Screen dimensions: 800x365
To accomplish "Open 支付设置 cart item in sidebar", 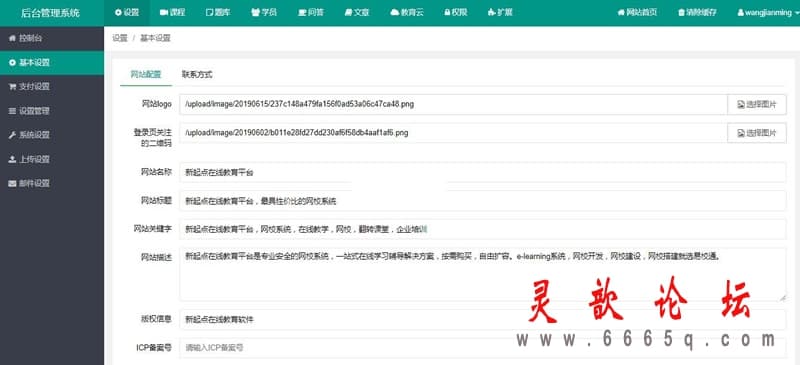I will (x=52, y=87).
